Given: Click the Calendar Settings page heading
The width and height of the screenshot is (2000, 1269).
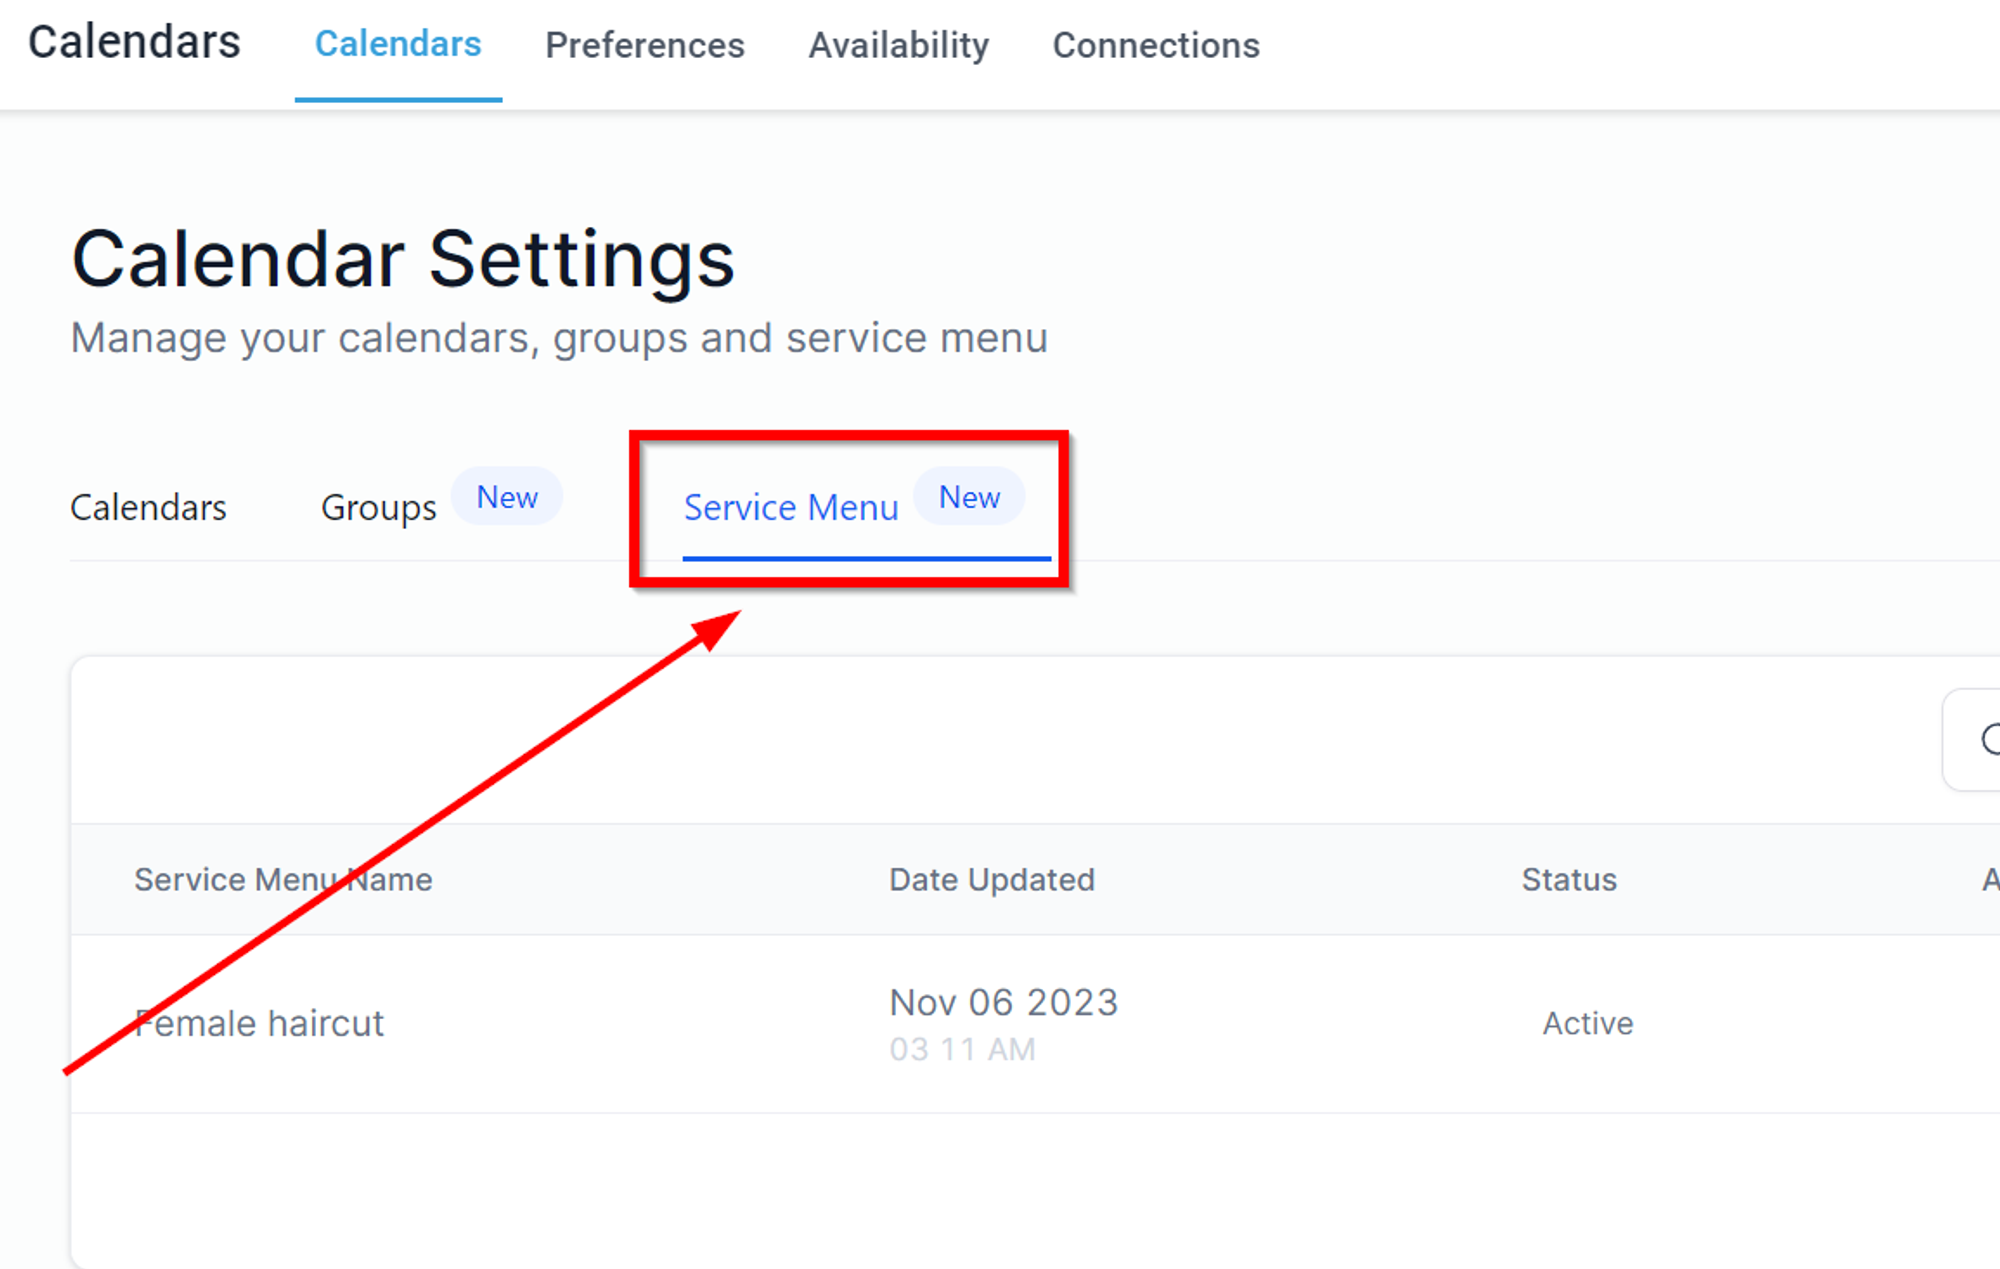Looking at the screenshot, I should [403, 259].
